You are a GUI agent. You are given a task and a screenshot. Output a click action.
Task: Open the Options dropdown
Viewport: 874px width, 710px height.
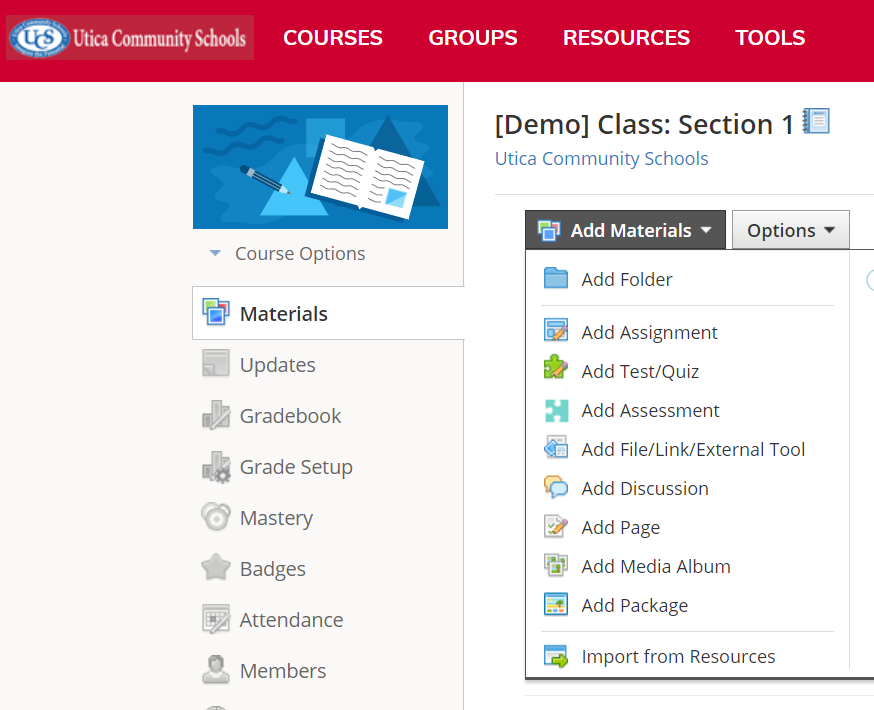click(x=790, y=230)
